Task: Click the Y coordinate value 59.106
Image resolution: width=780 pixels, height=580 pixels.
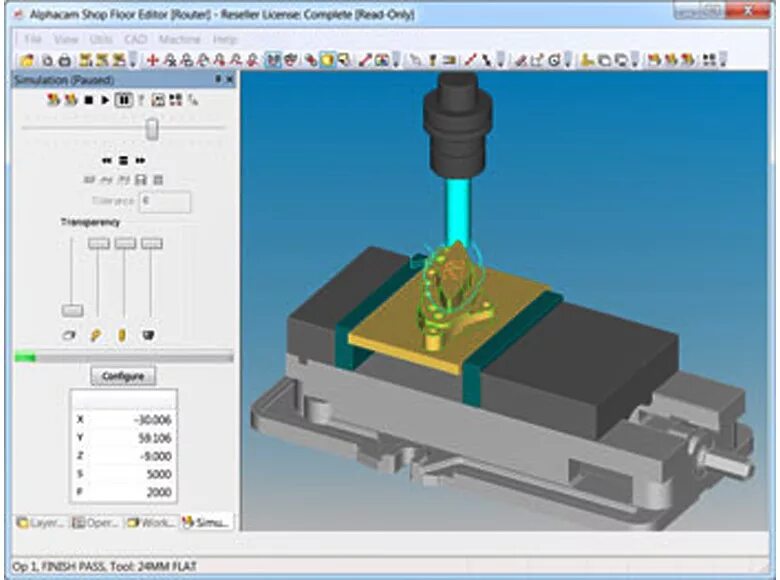Action: (155, 438)
